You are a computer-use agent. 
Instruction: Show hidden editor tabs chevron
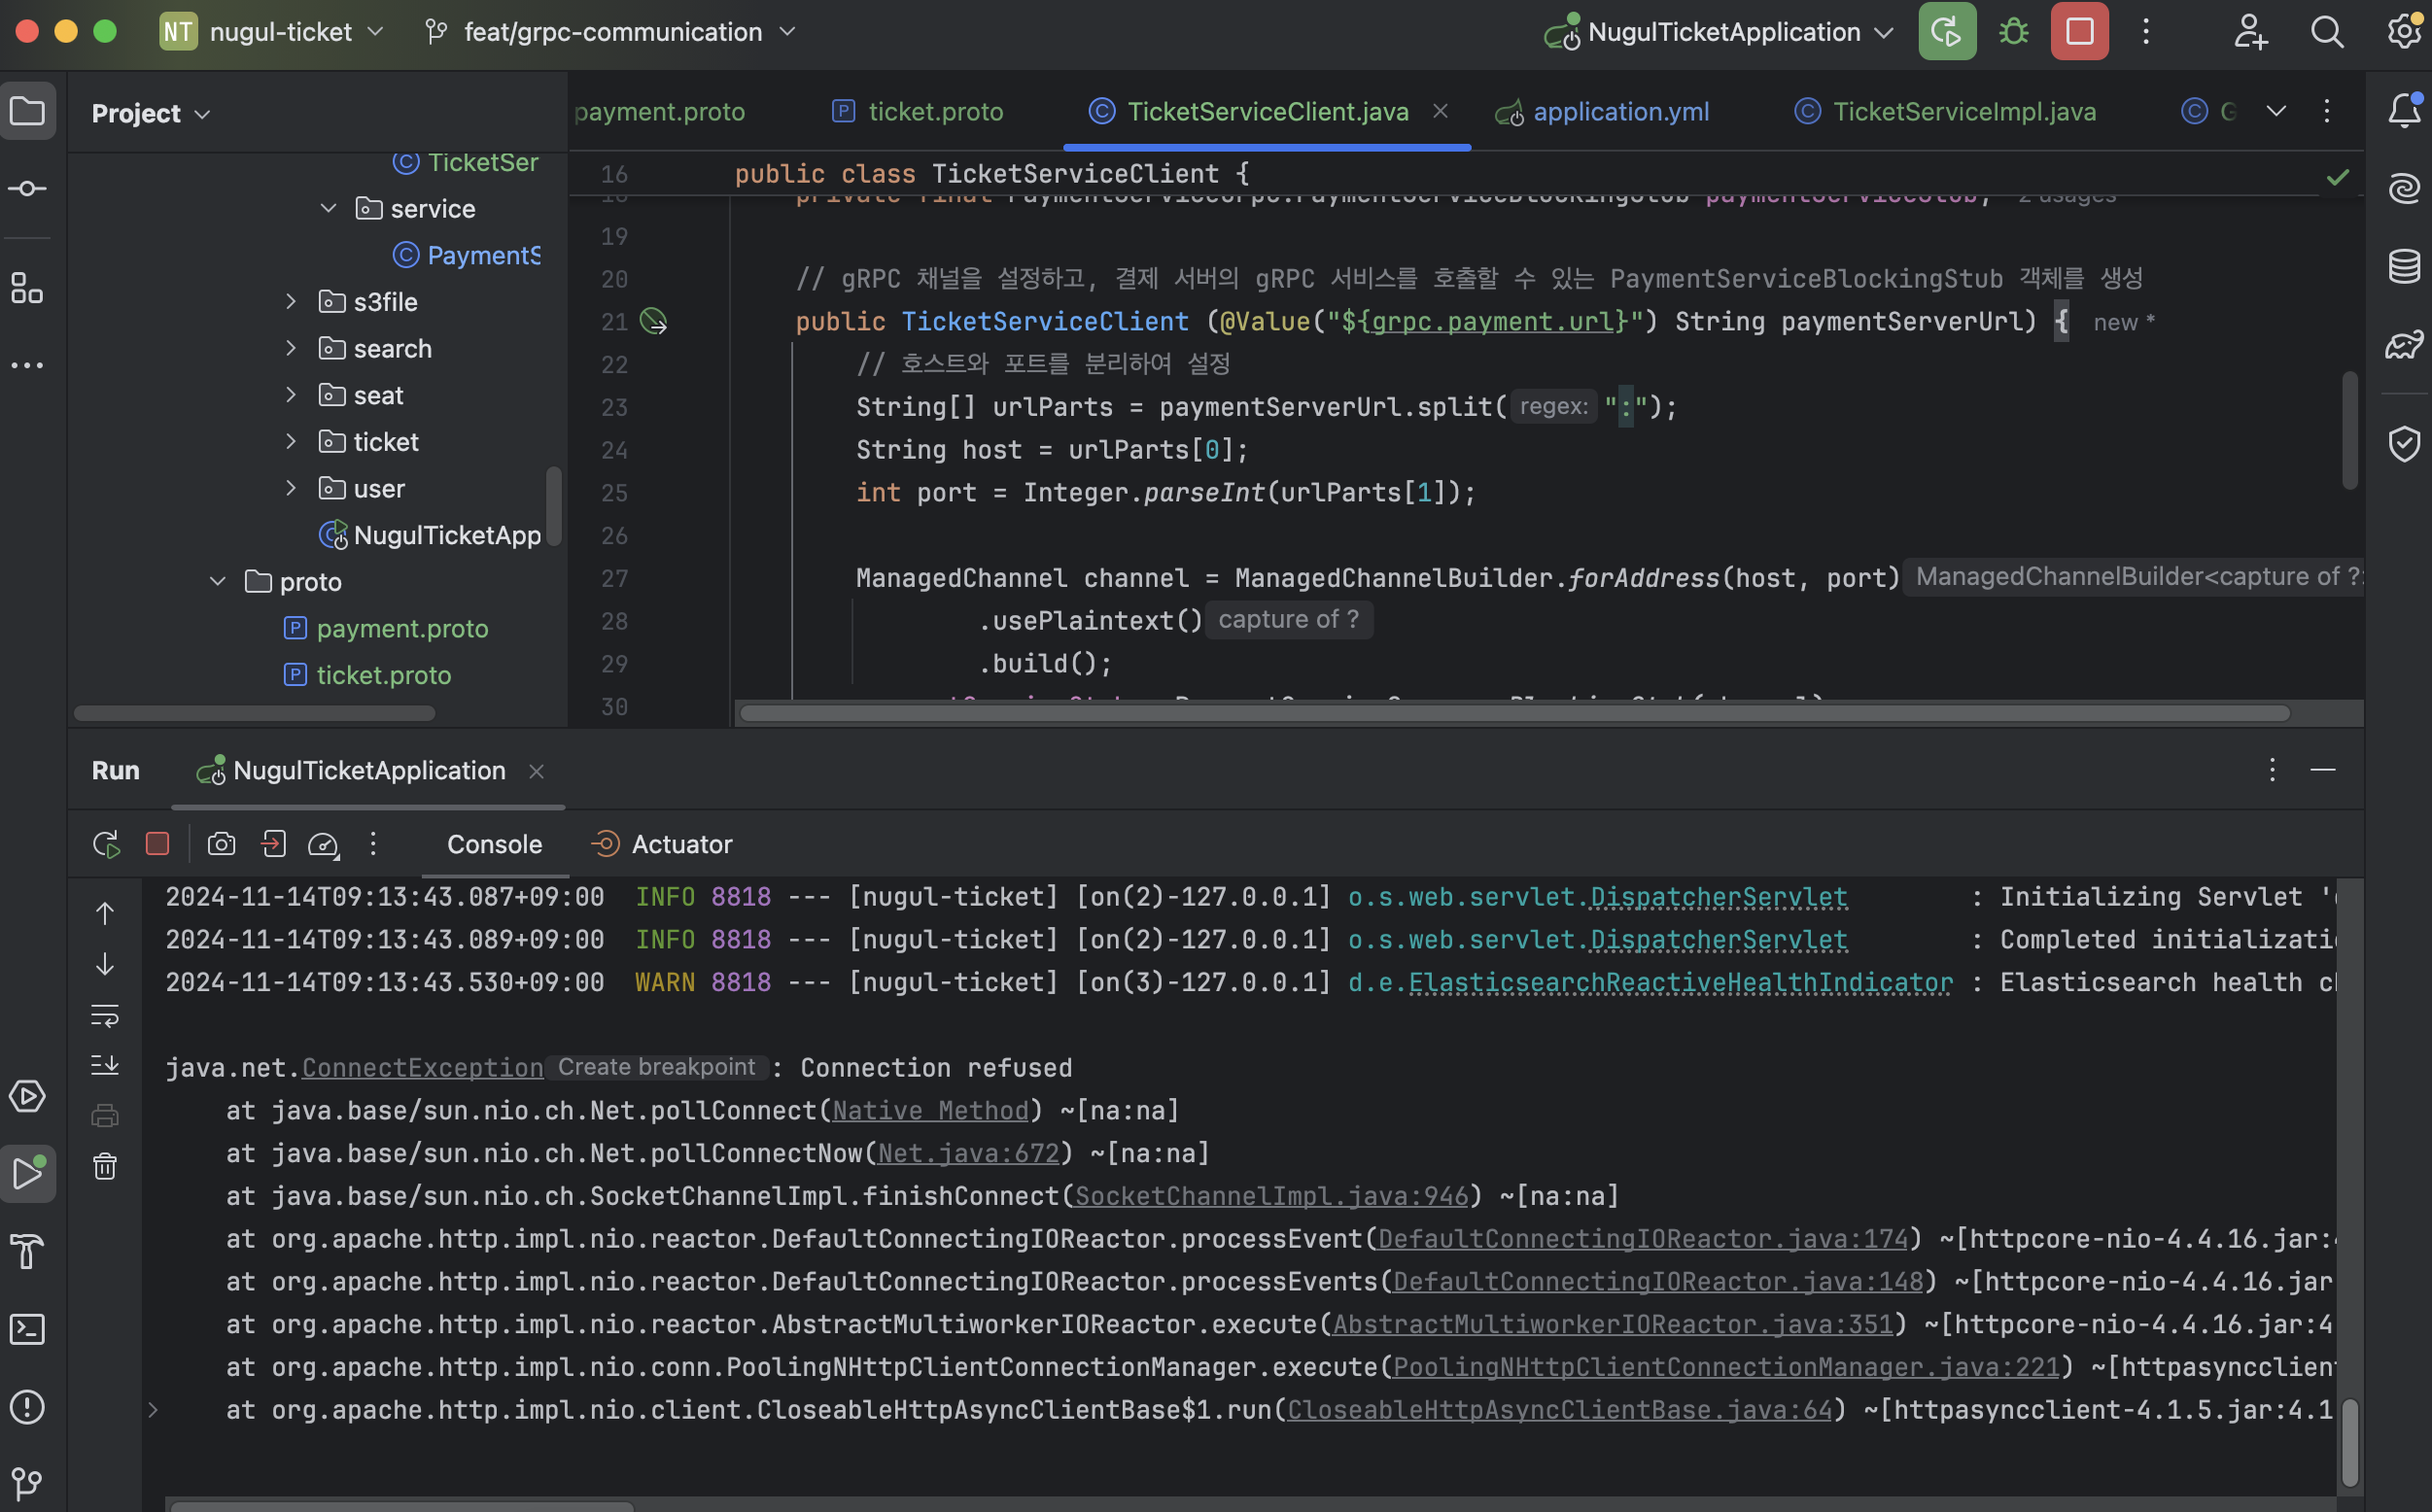[2276, 111]
